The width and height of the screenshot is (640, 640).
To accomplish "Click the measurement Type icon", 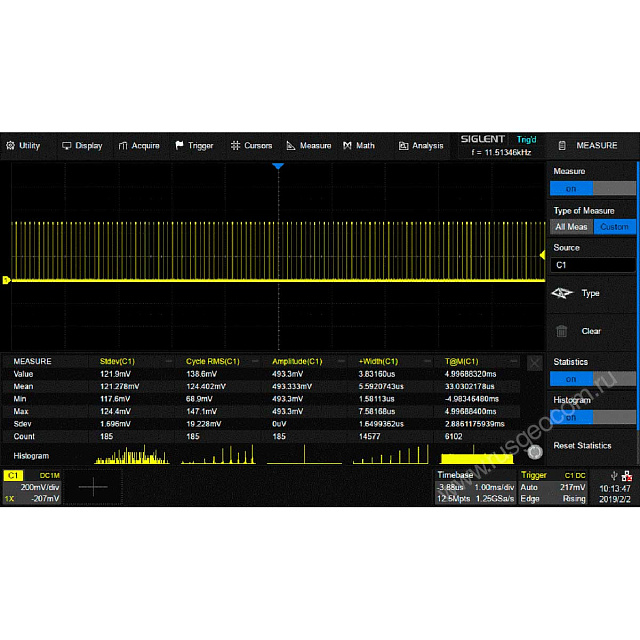I will coord(562,293).
